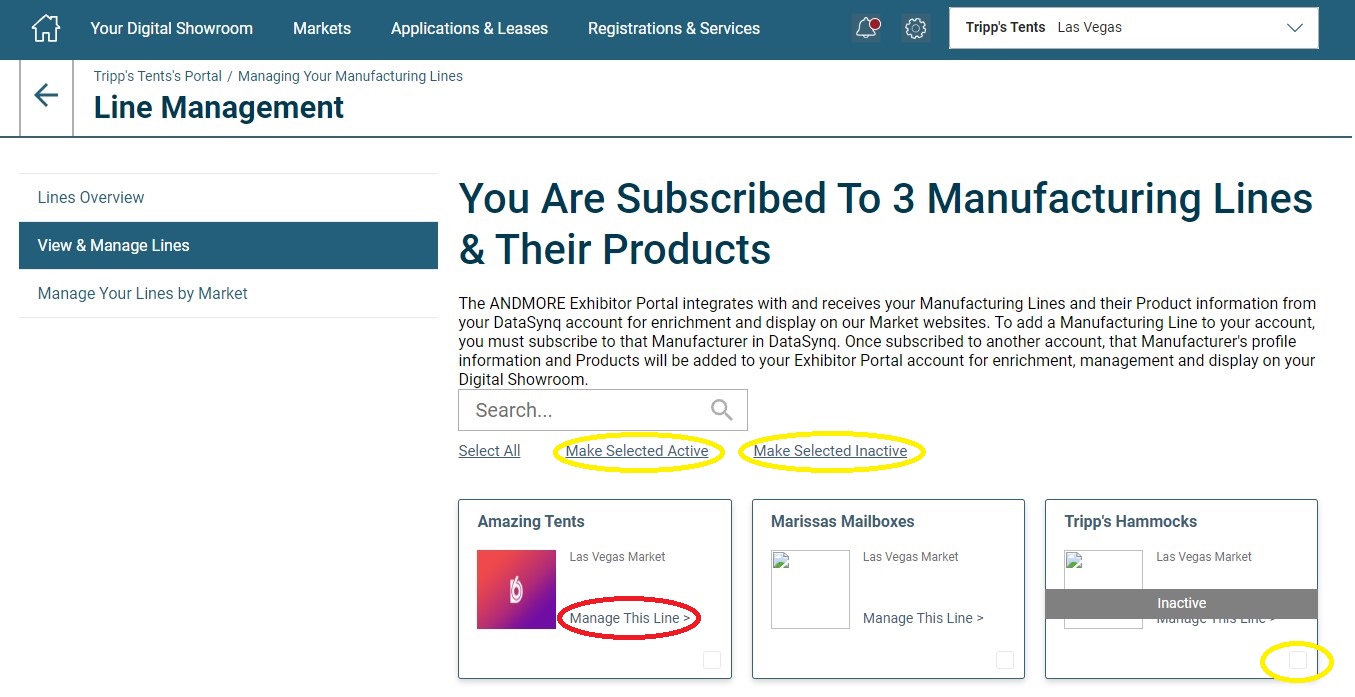The width and height of the screenshot is (1355, 697).
Task: Click Make Selected Active
Action: click(637, 451)
